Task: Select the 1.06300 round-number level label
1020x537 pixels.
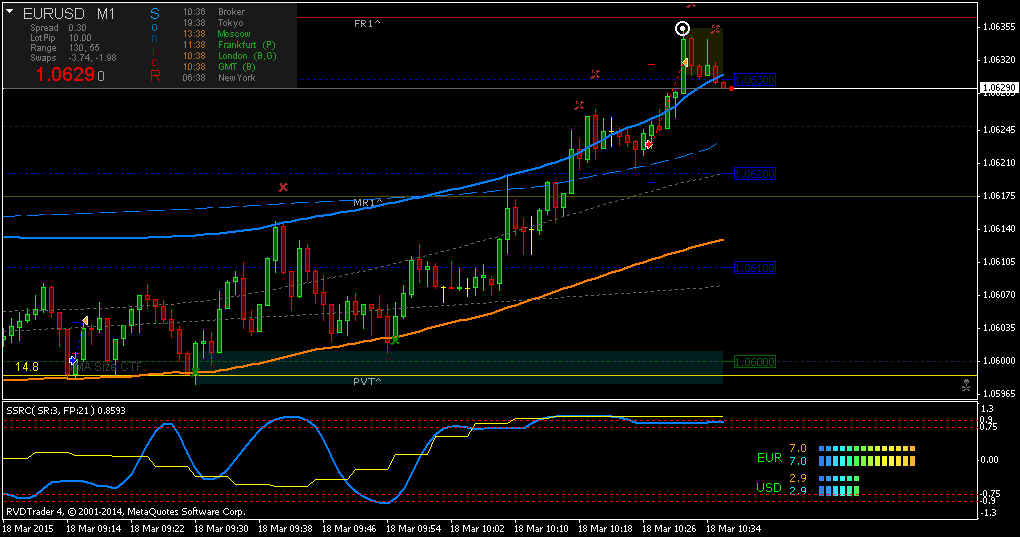Action: point(755,80)
